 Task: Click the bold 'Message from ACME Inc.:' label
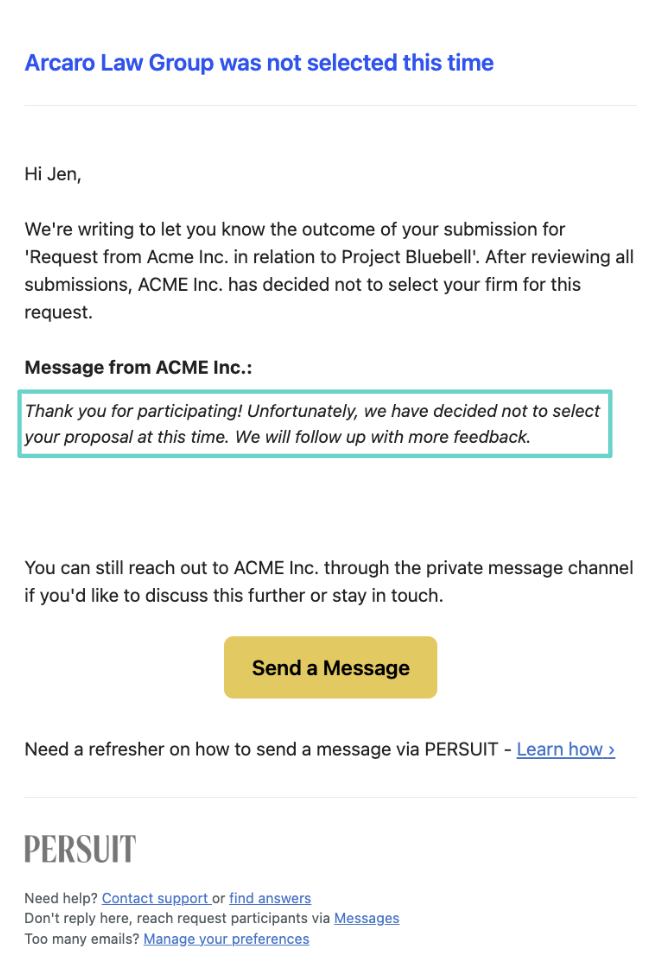(138, 368)
